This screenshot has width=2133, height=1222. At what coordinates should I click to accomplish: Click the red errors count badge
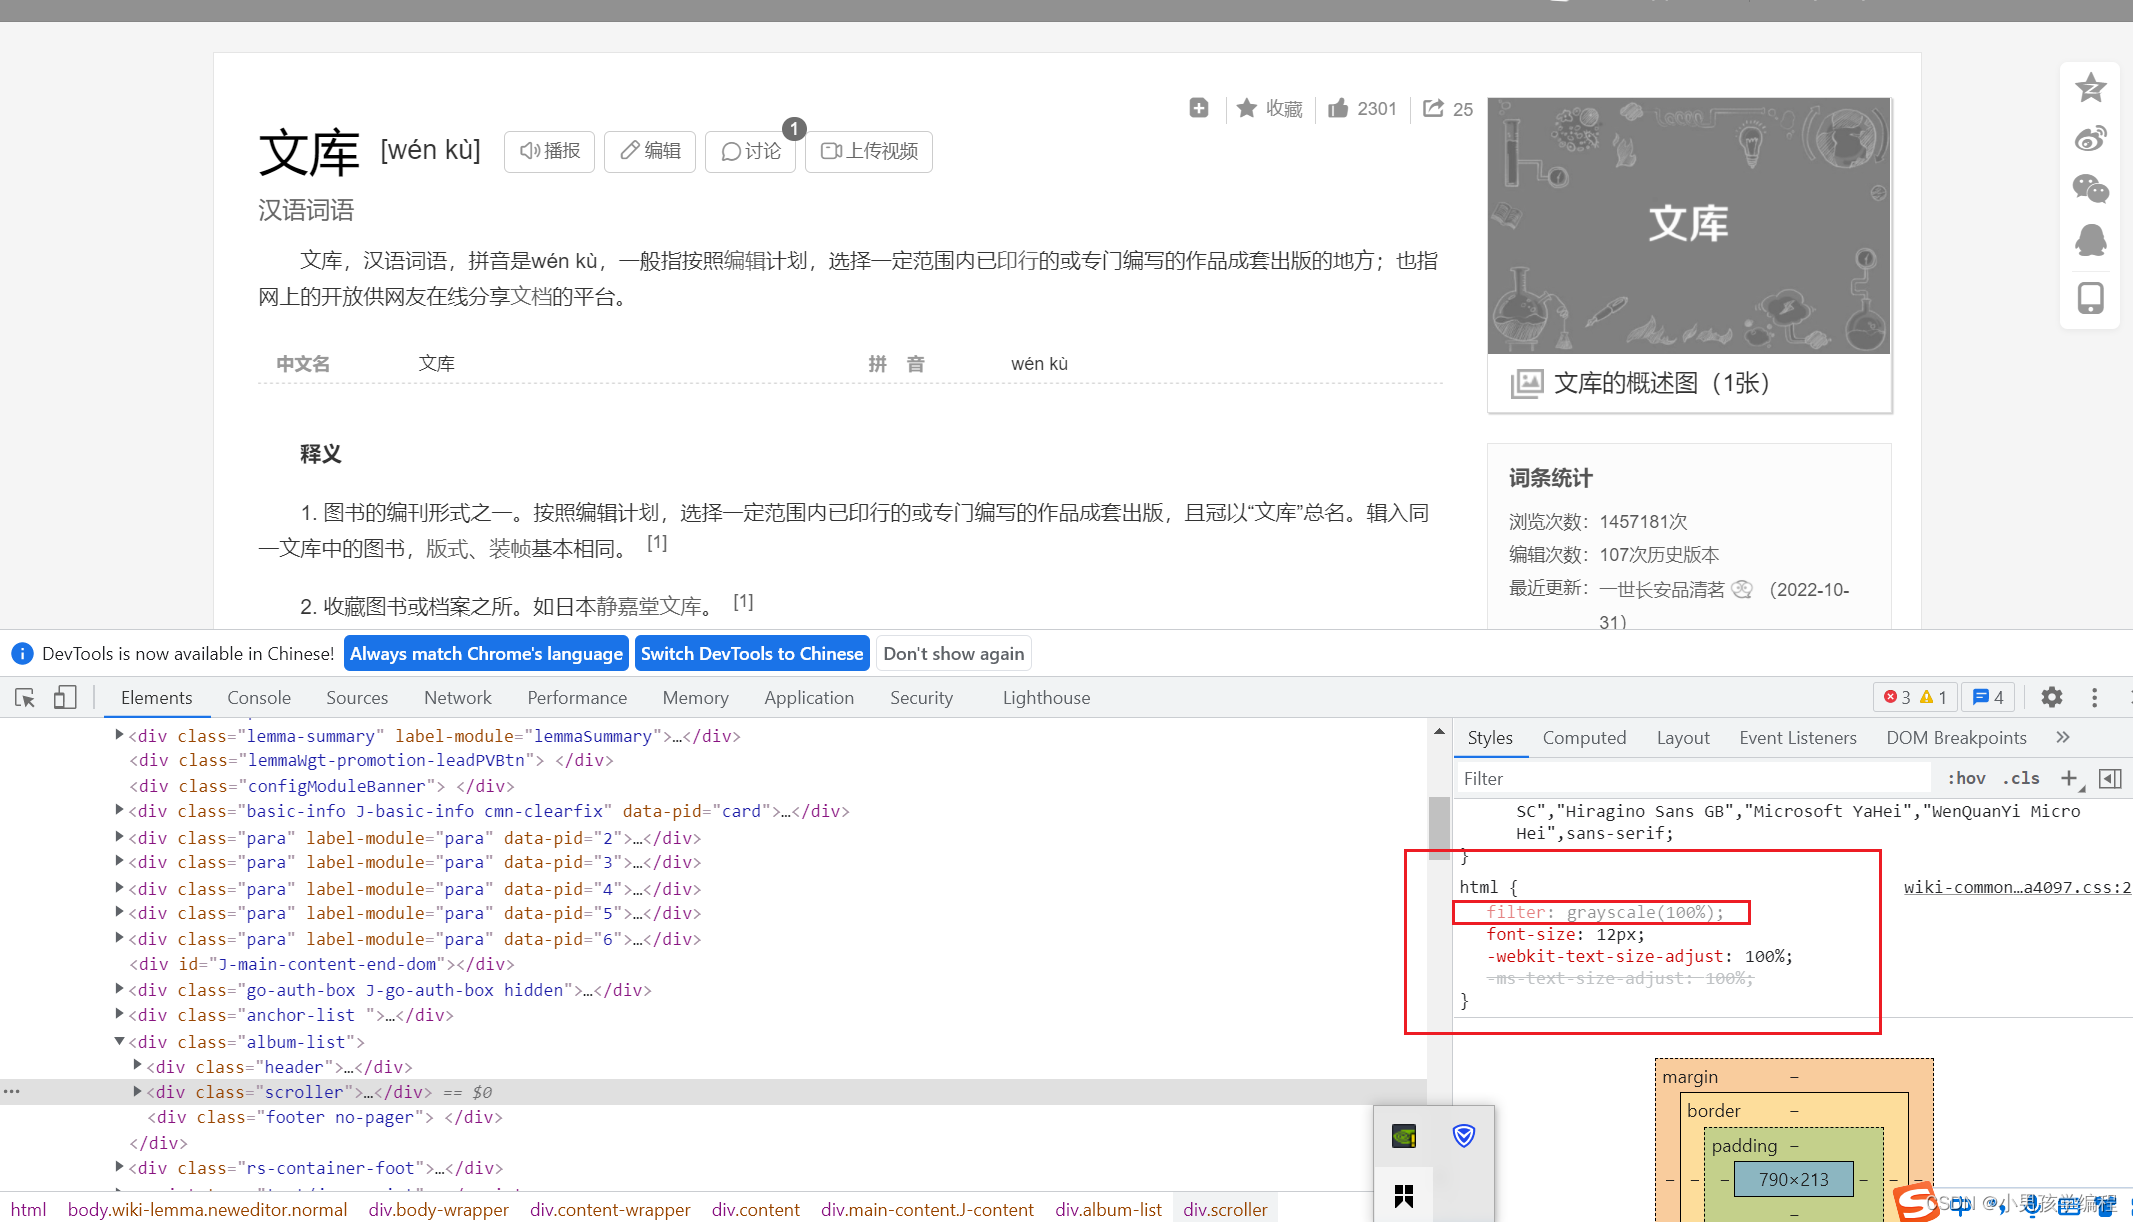[1897, 697]
